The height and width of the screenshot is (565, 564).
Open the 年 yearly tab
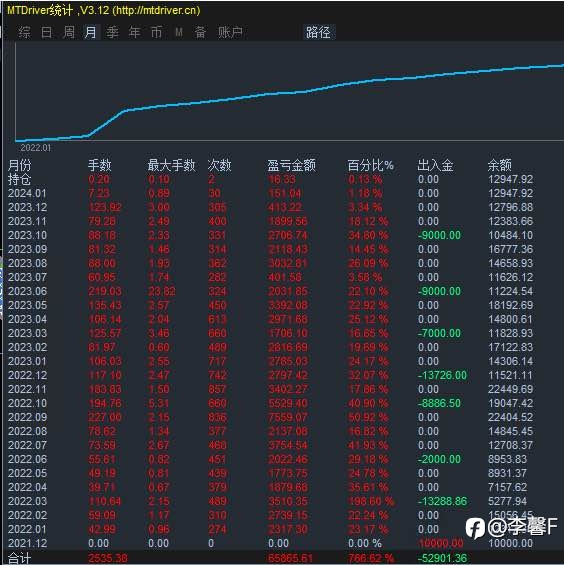[x=134, y=32]
